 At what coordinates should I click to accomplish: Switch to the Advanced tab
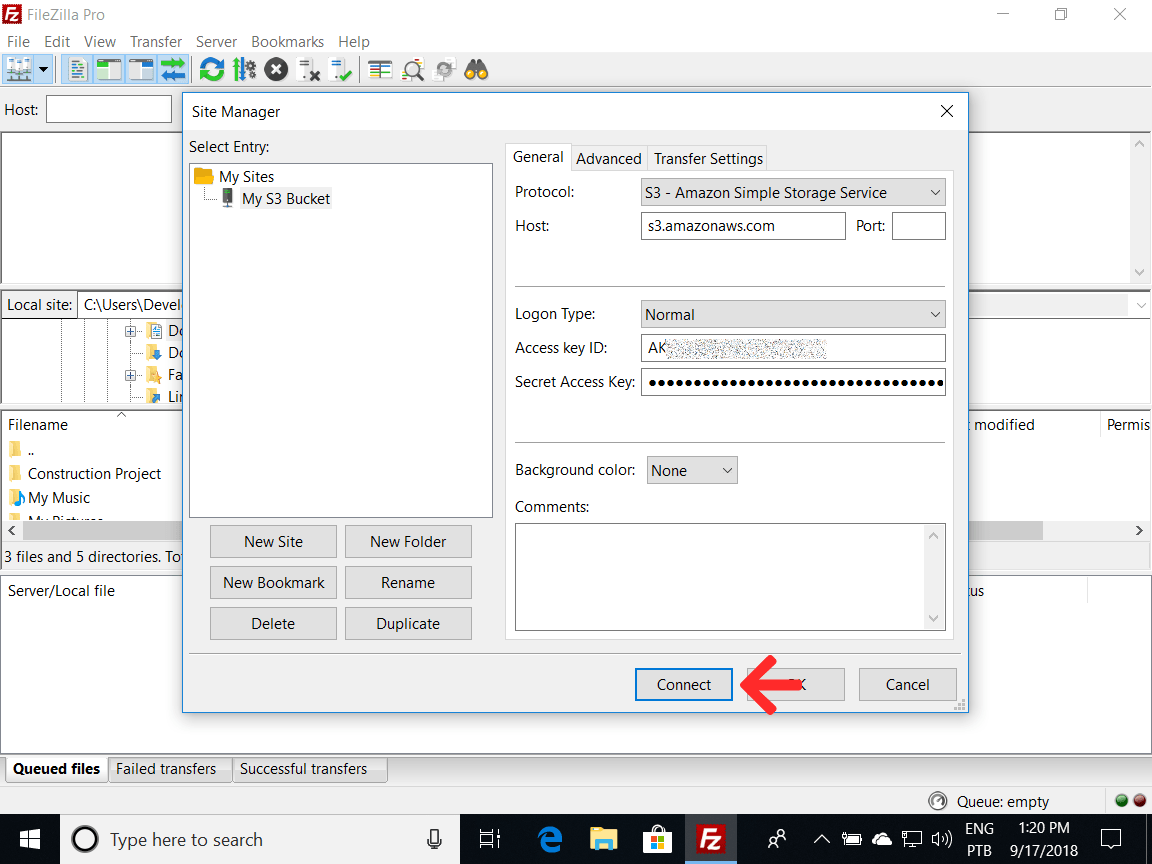tap(608, 158)
